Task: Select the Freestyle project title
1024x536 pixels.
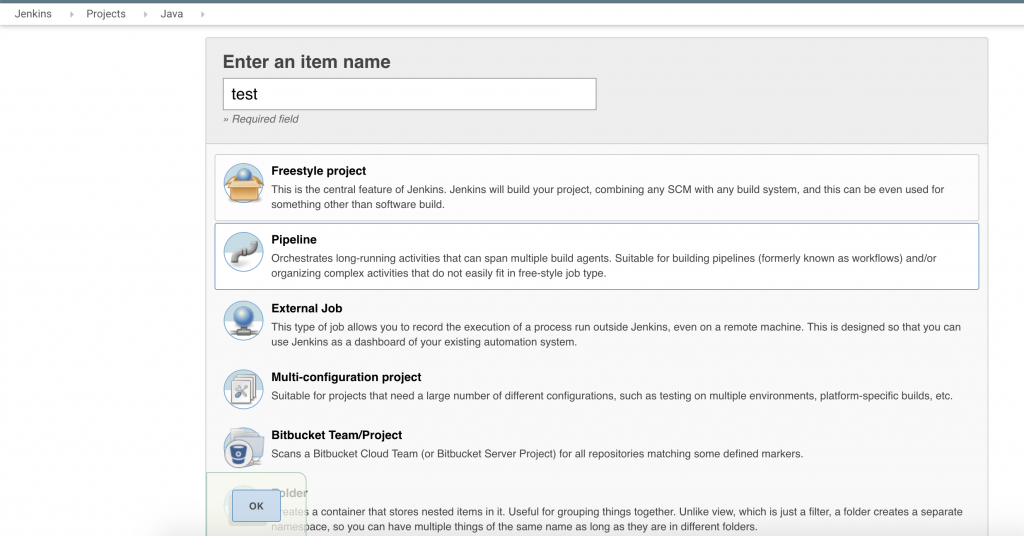Action: pyautogui.click(x=318, y=171)
